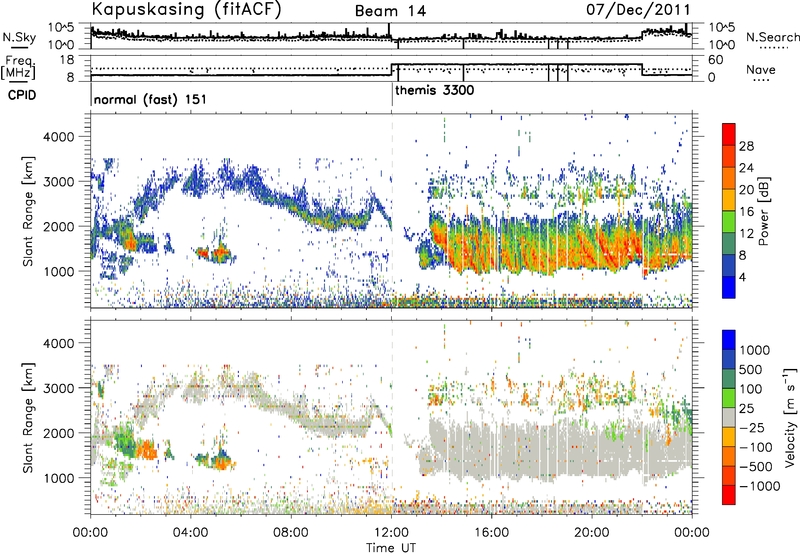Image resolution: width=800 pixels, height=554 pixels.
Task: Click 'Slant Range [km]' label of velocity panel
Action: [28, 417]
